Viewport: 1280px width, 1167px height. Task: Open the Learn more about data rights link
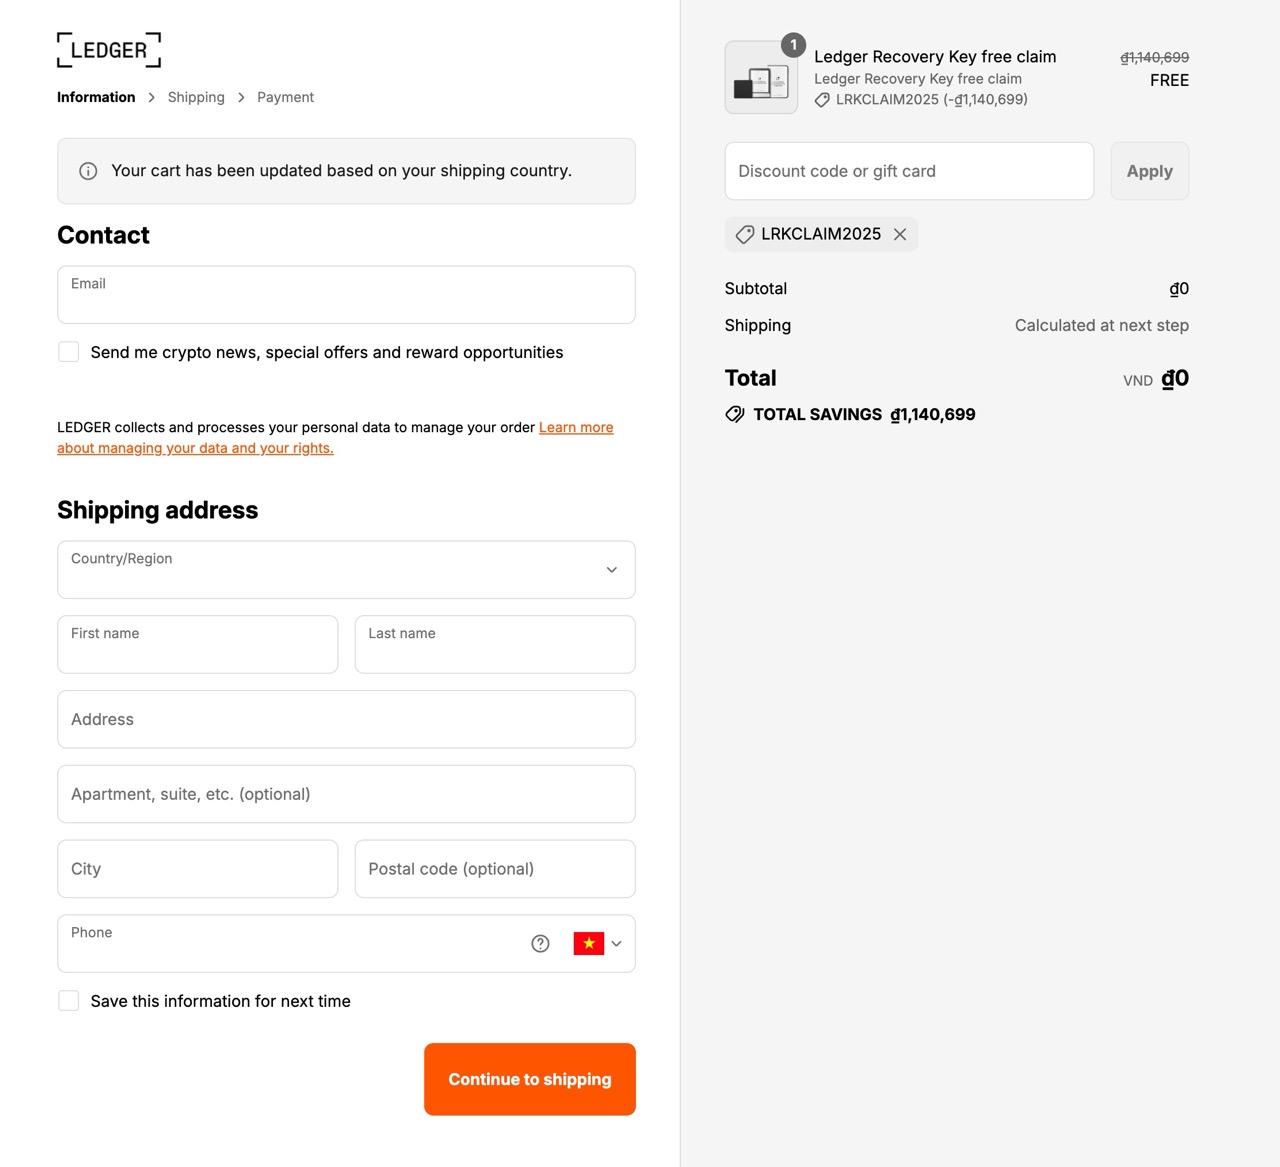point(335,438)
